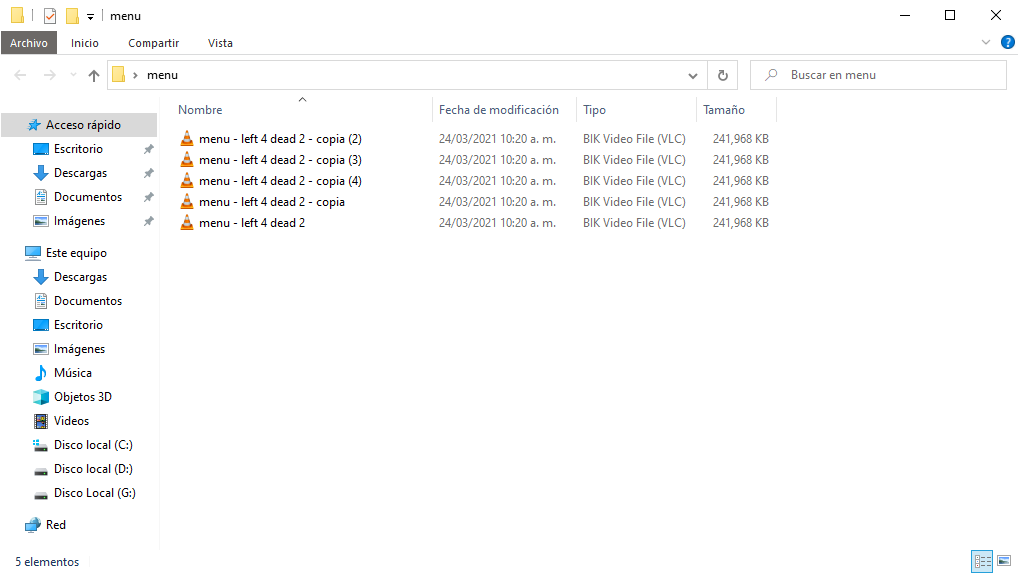Viewport: 1018px width, 573px height.
Task: Open Disco local (D:) drive
Action: (x=93, y=469)
